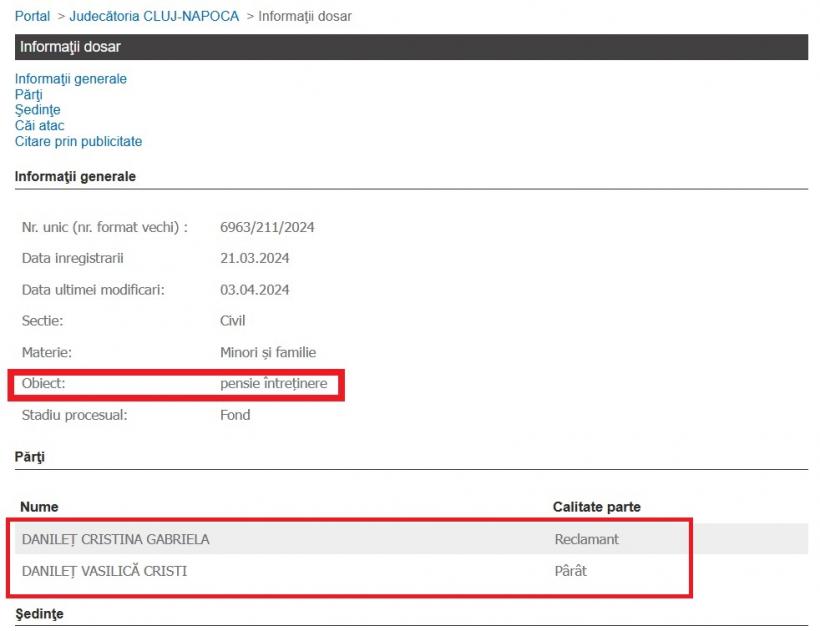Viewport: 820px width, 631px height.
Task: Click the Portal breadcrumb link
Action: (x=32, y=17)
